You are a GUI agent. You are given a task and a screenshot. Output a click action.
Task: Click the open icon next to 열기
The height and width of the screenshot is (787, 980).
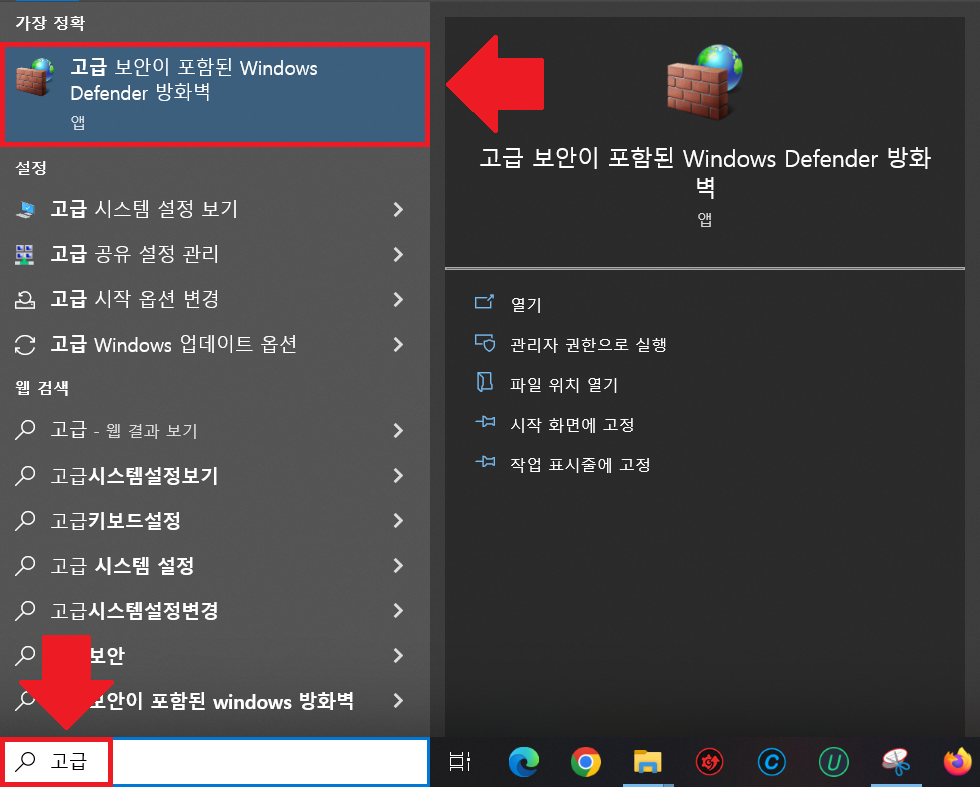click(484, 303)
